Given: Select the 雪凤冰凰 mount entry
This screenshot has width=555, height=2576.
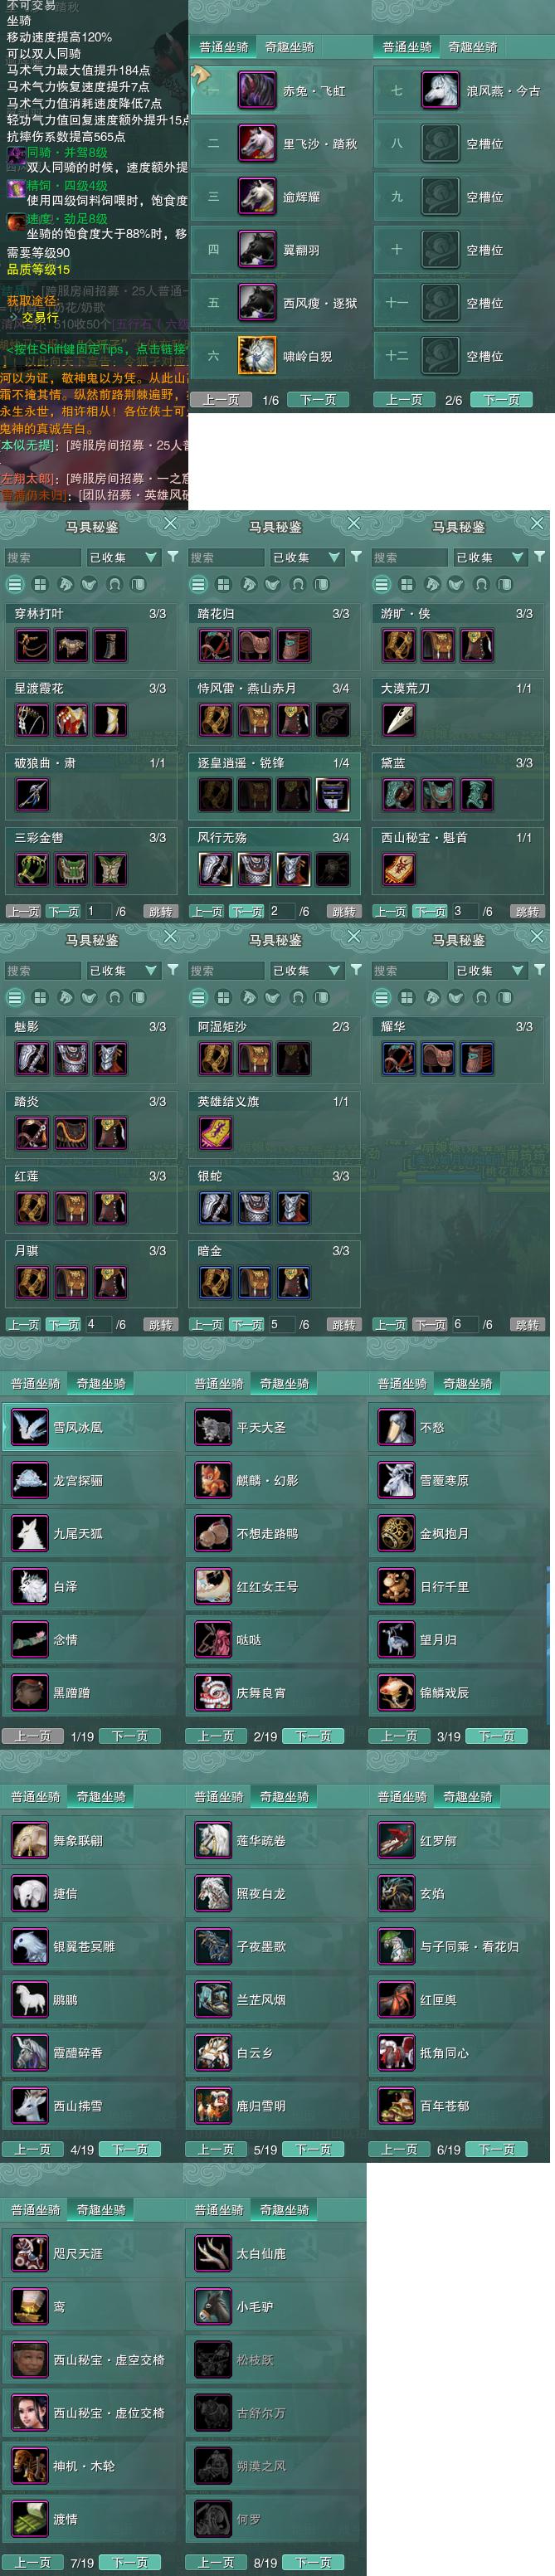Looking at the screenshot, I should [x=92, y=1427].
